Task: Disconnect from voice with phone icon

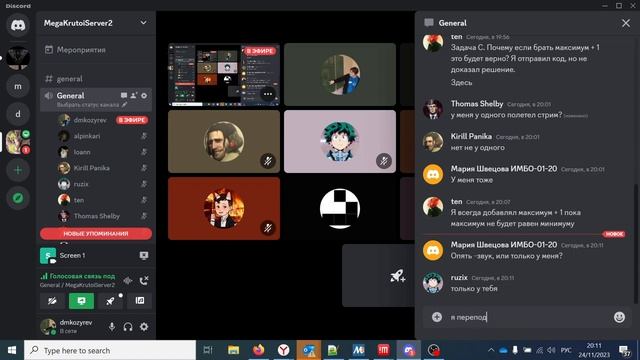Action: pos(144,280)
